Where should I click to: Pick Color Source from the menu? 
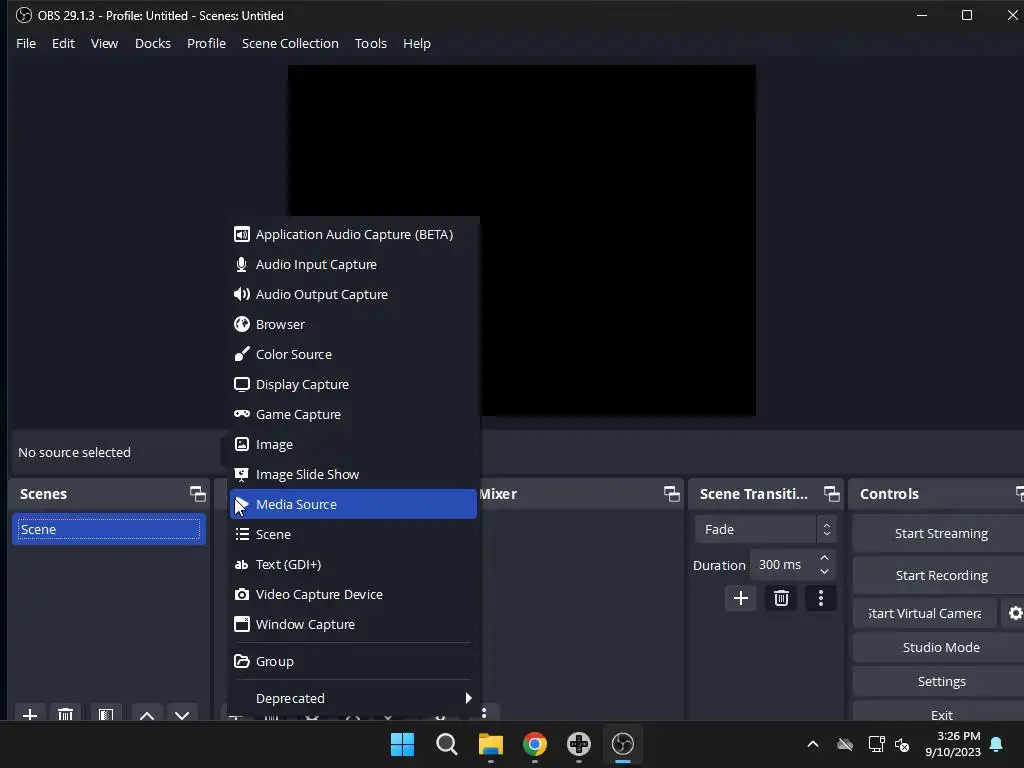point(353,355)
